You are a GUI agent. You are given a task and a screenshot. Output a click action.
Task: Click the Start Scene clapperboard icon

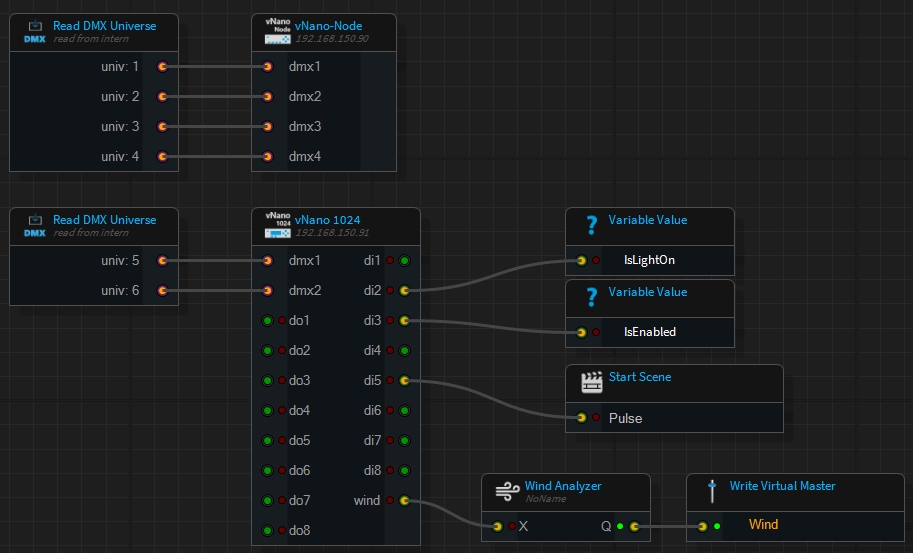point(591,382)
